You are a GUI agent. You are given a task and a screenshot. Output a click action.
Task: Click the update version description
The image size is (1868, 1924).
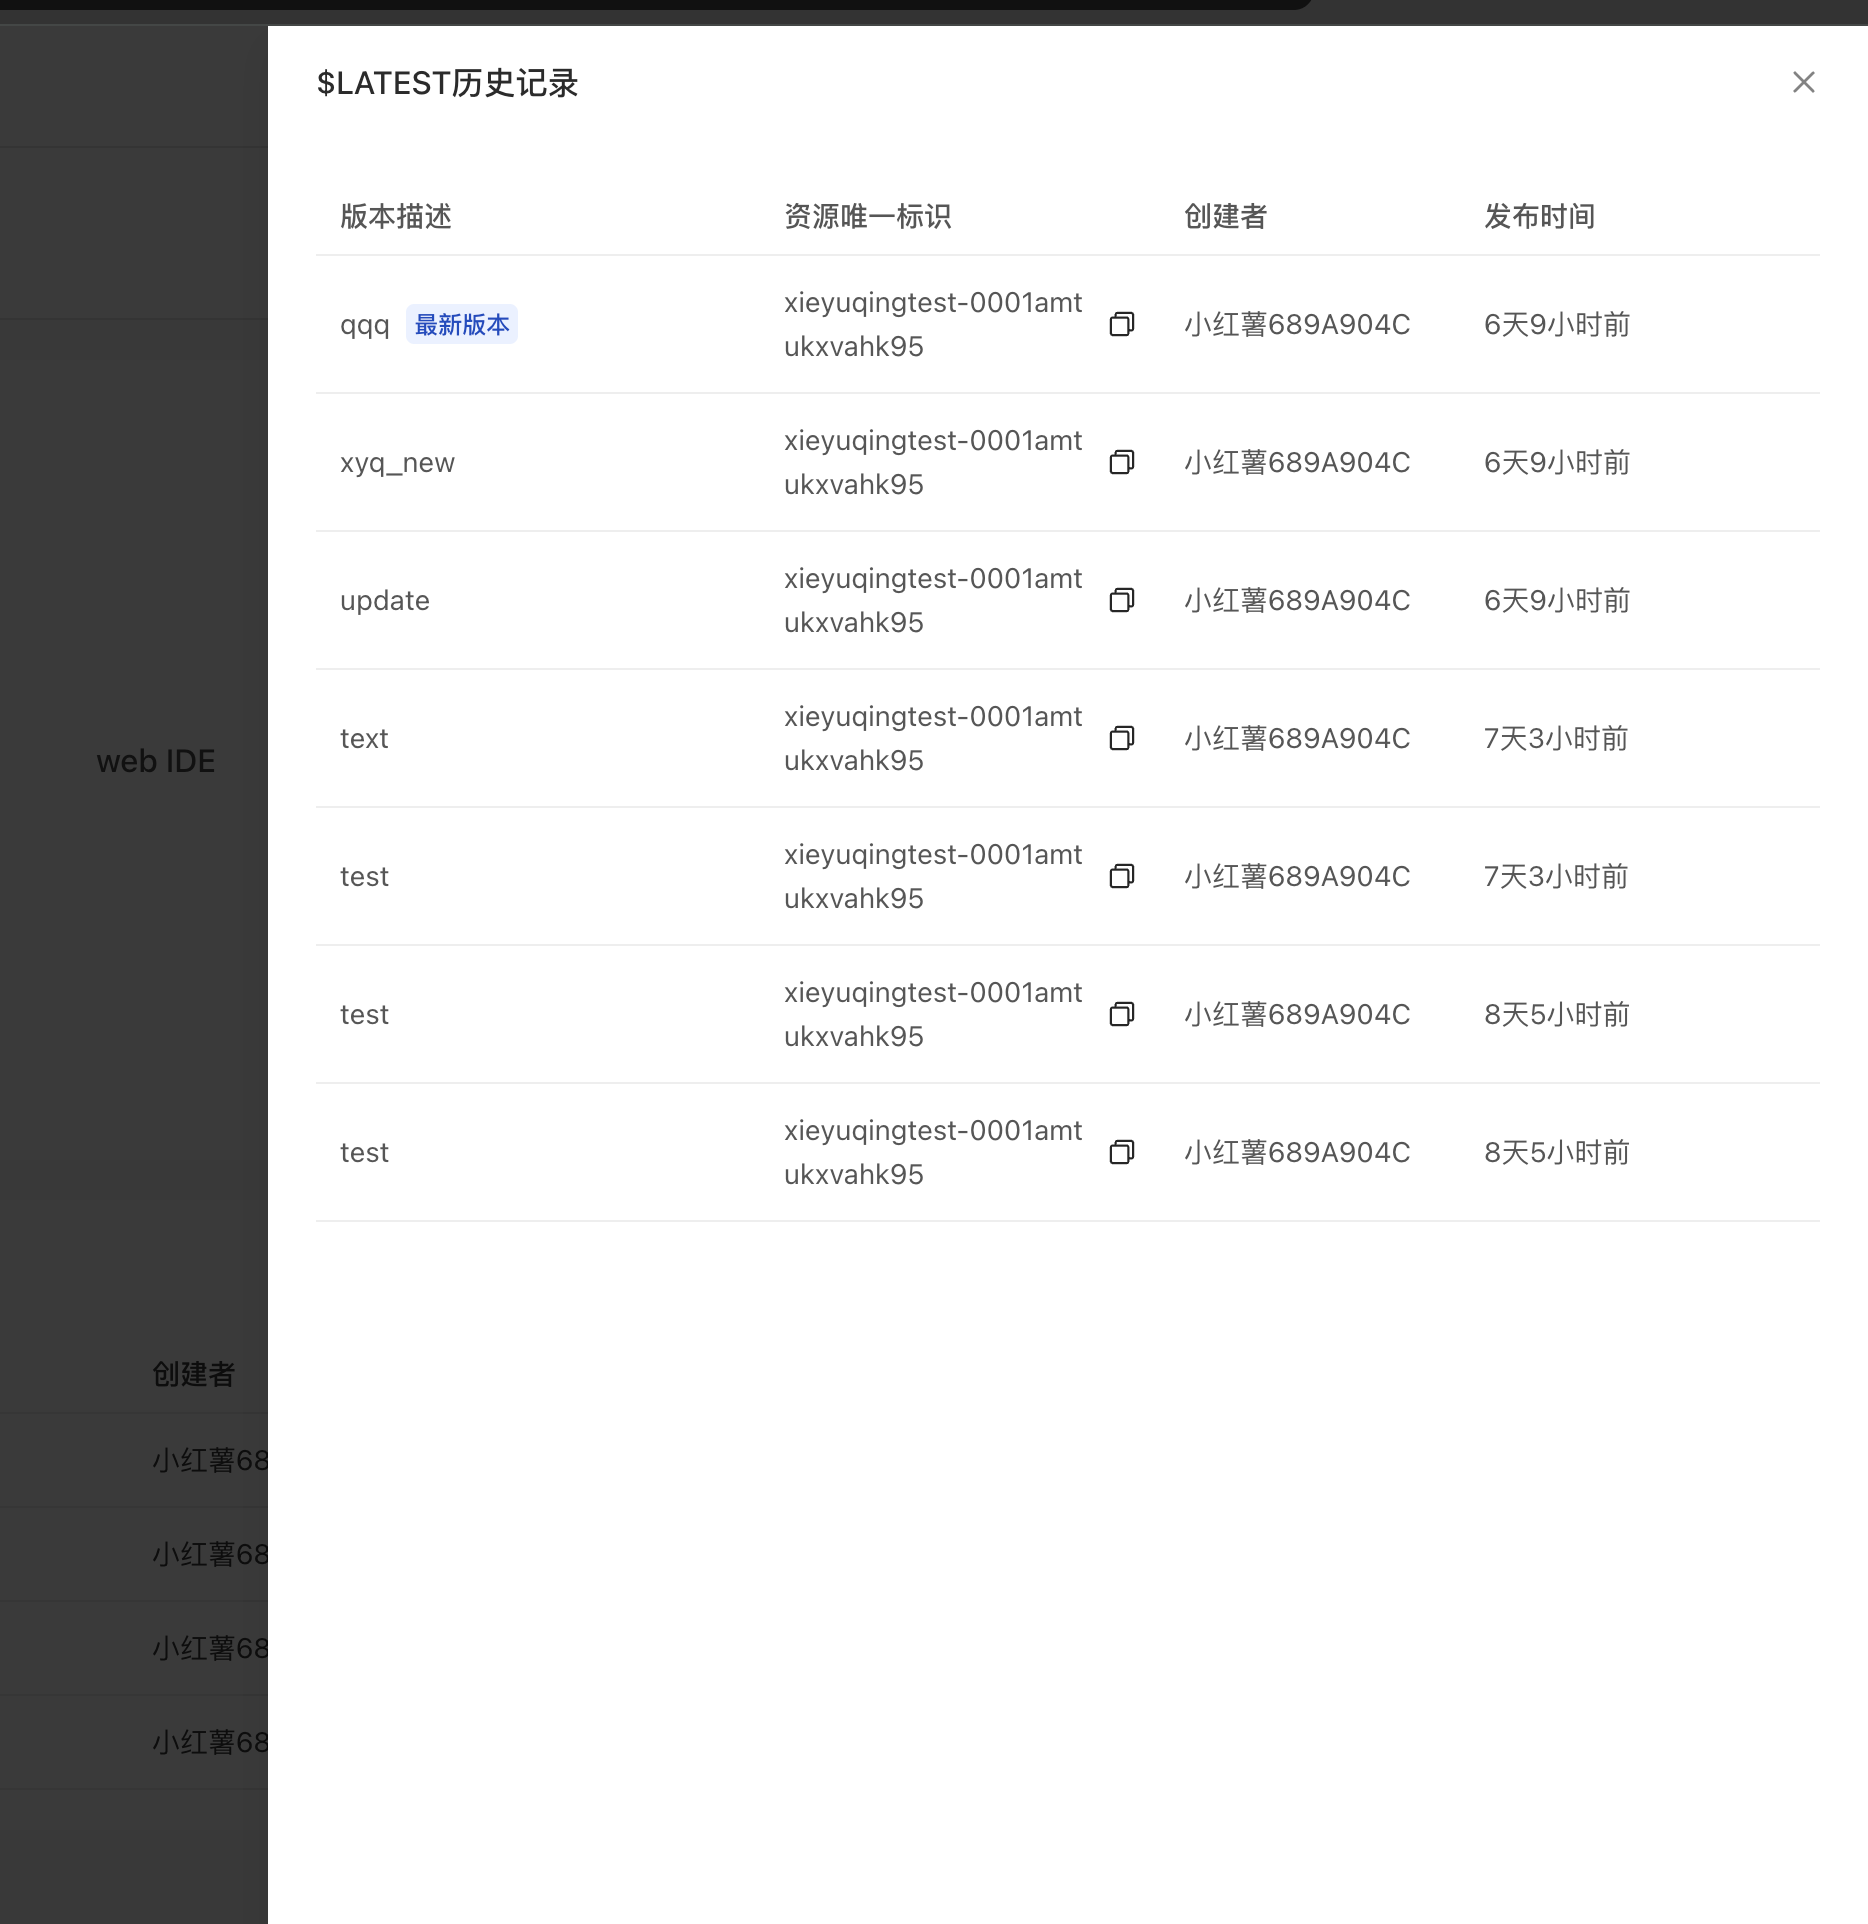coord(385,601)
